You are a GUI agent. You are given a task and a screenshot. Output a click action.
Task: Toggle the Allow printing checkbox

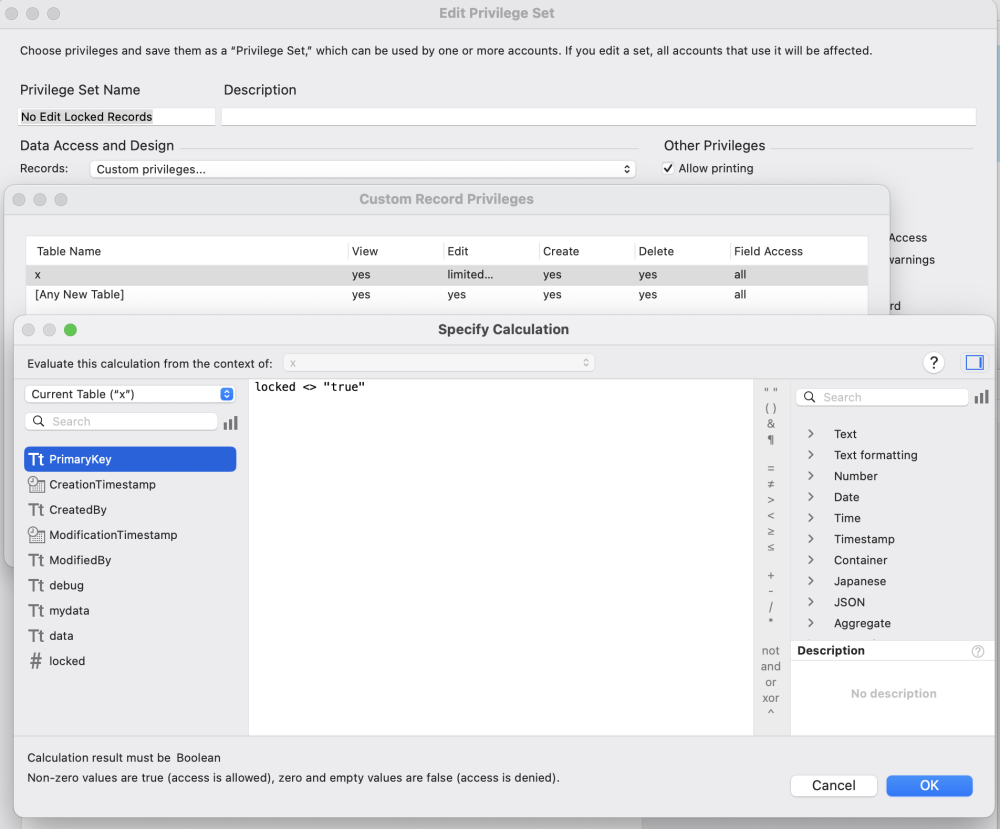click(x=668, y=169)
